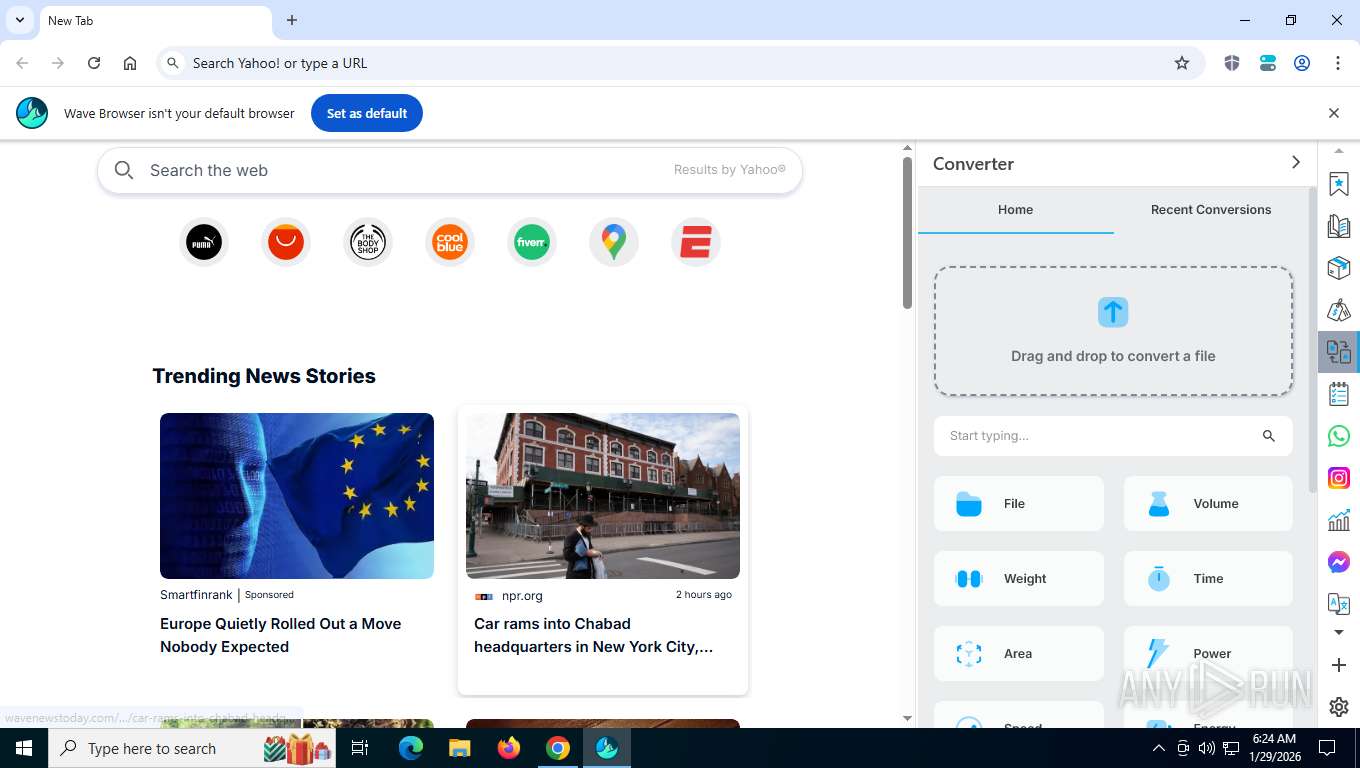Click the file drop upload area
Image resolution: width=1360 pixels, height=768 pixels.
coord(1113,331)
